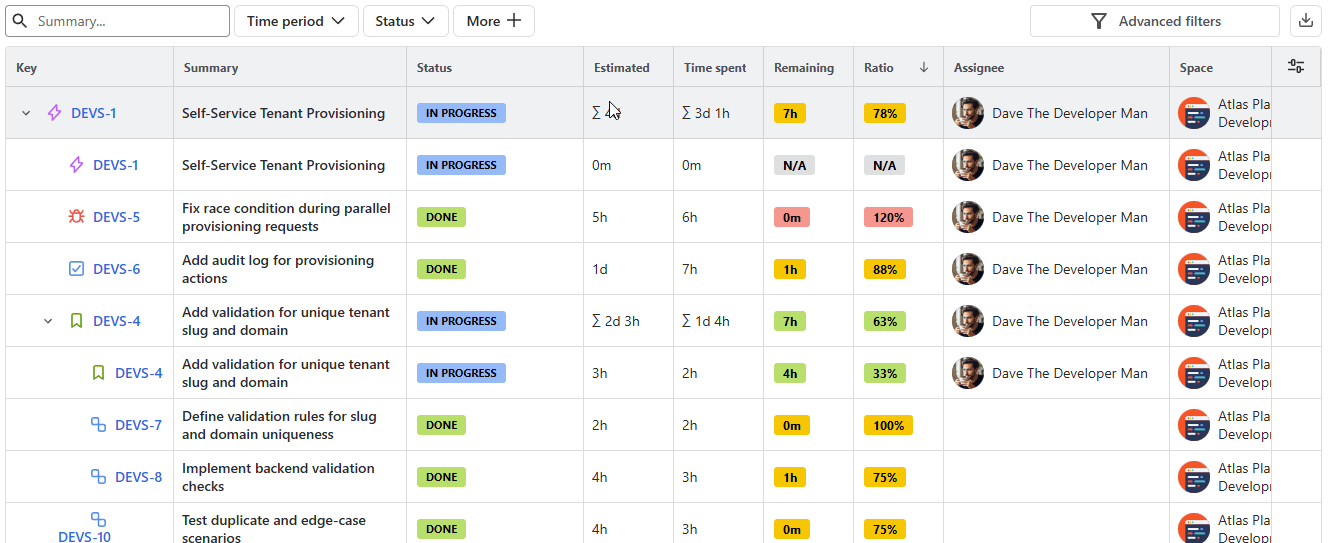The width and height of the screenshot is (1344, 543).
Task: Click the subtask icon beside DEVS-8
Action: tap(98, 477)
